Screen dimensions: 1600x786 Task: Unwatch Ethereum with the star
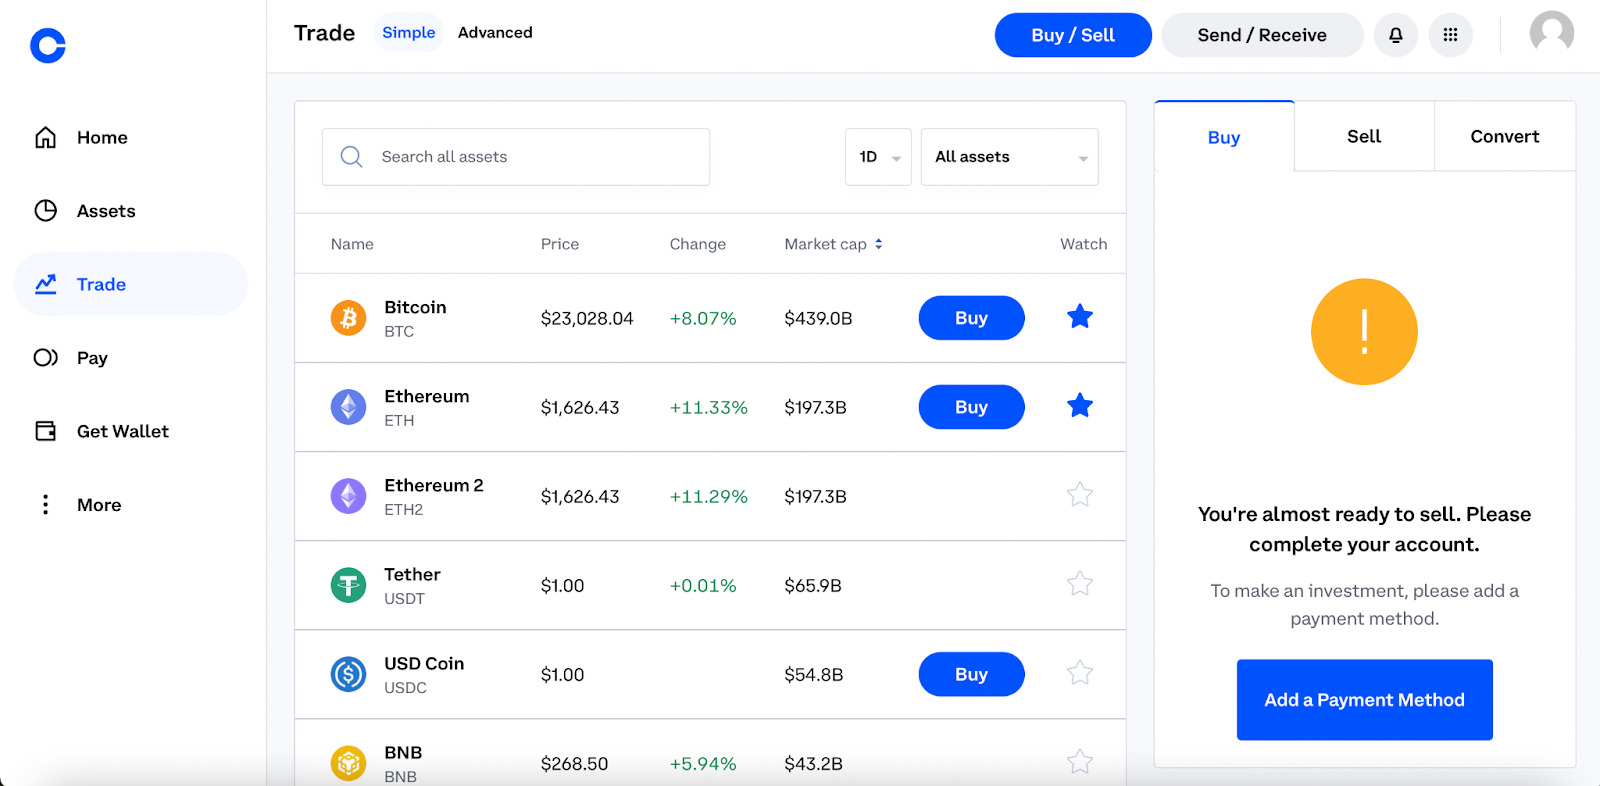coord(1080,406)
